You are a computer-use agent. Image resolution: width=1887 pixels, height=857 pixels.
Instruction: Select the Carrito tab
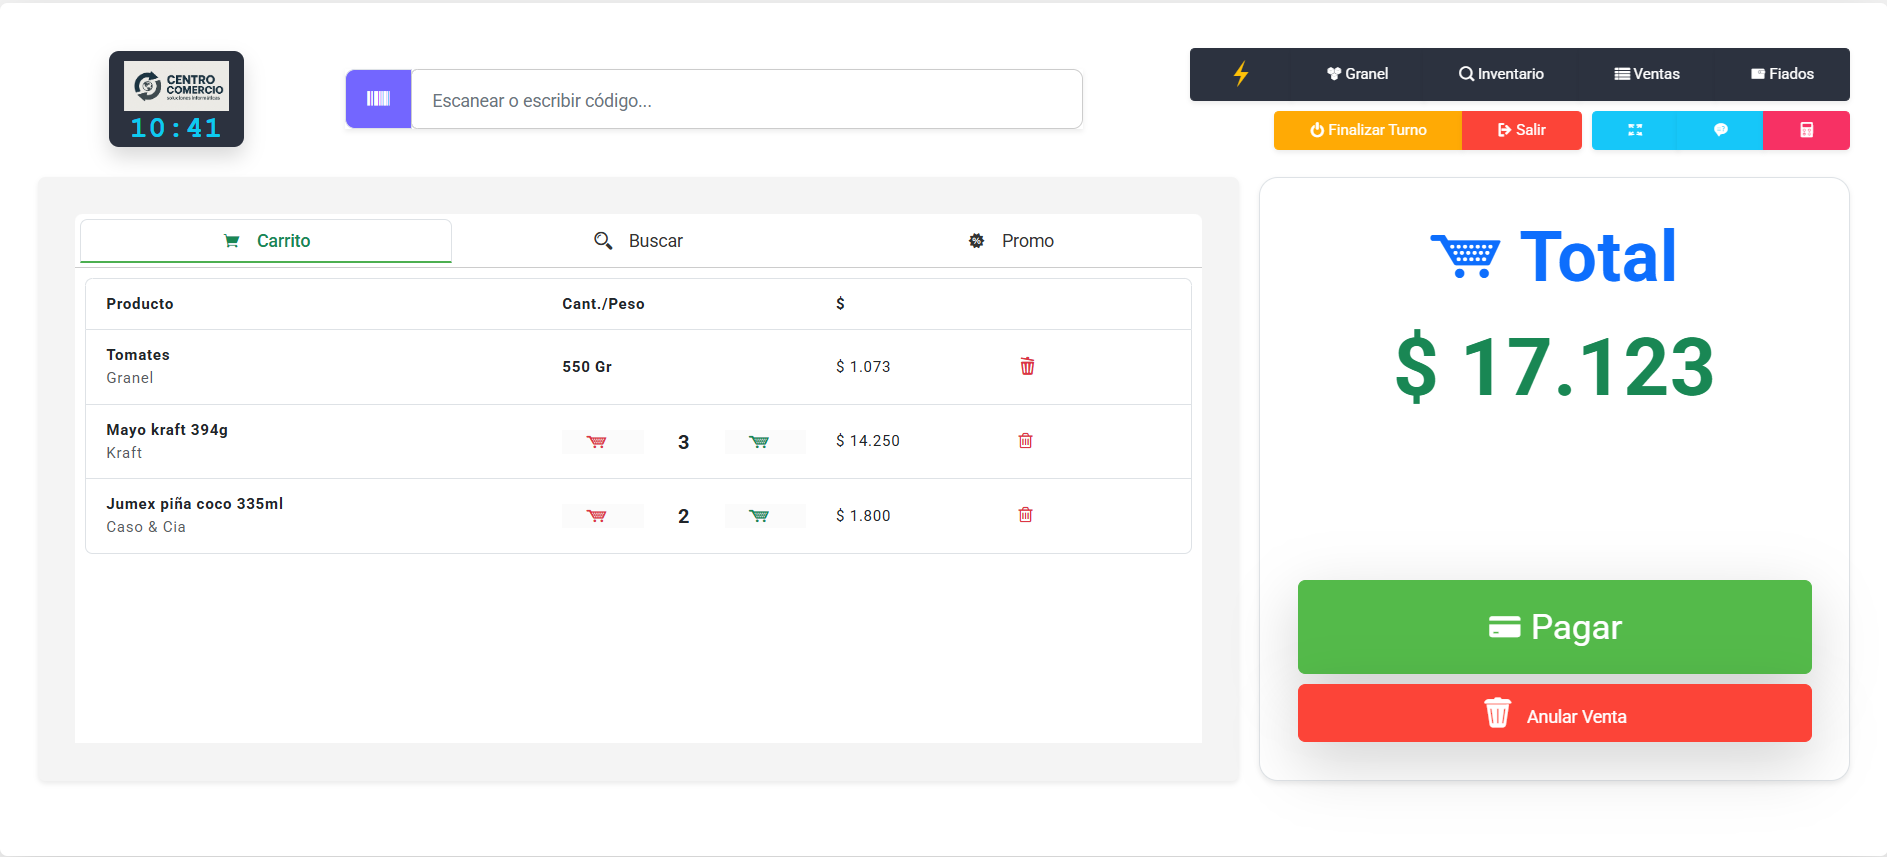click(266, 241)
